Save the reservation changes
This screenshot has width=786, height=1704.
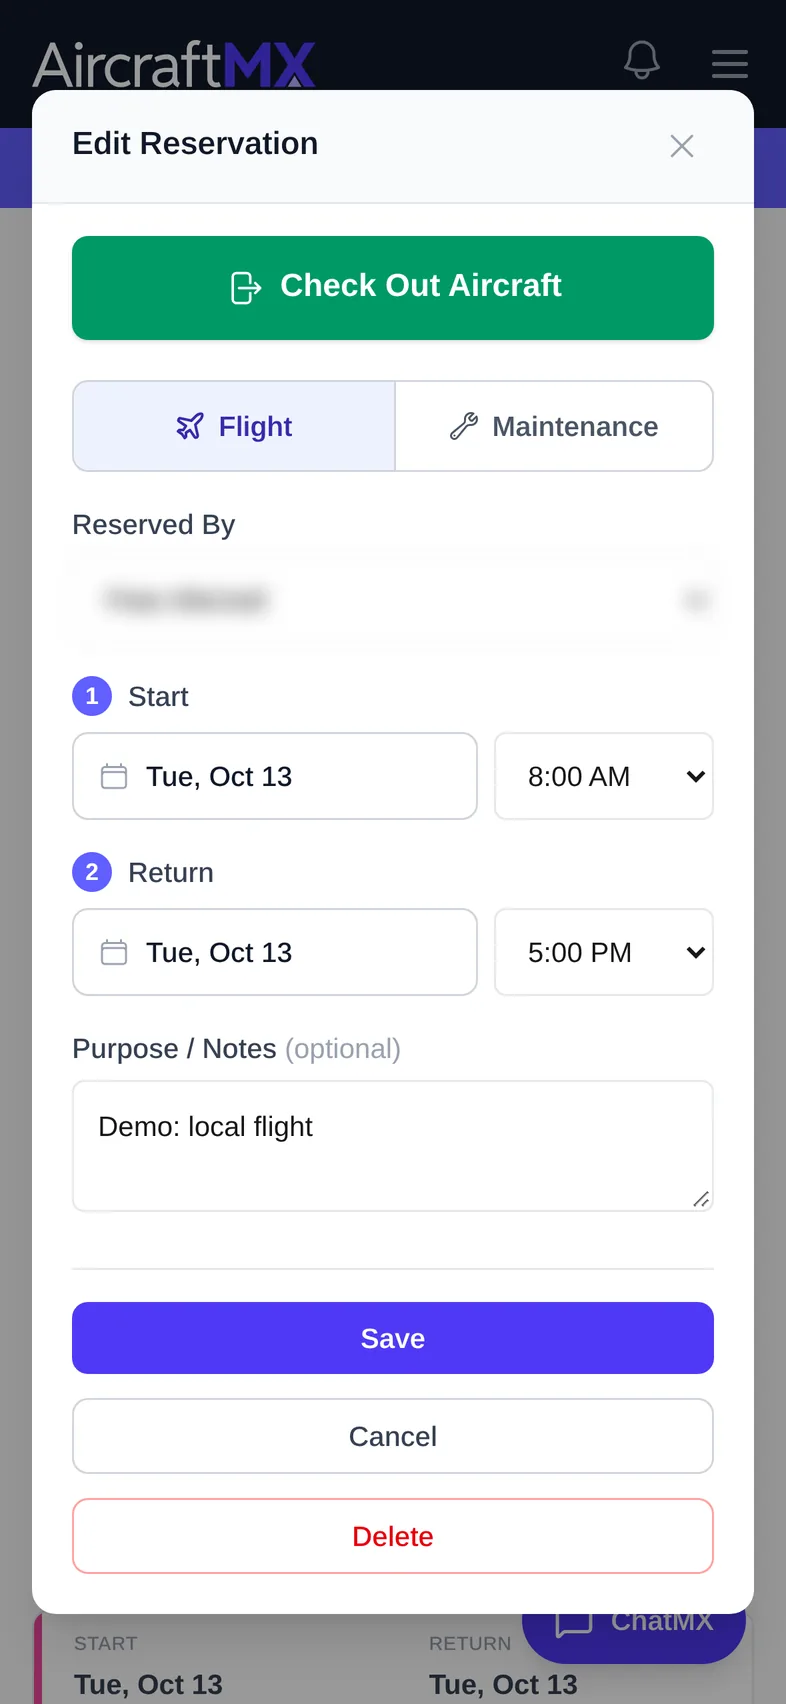click(393, 1338)
